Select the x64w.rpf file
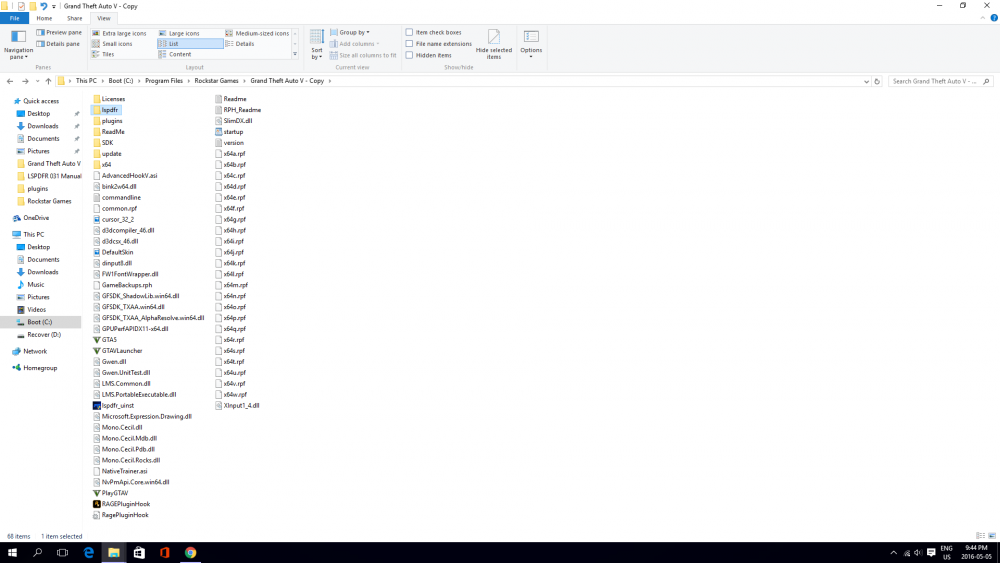 (231, 395)
